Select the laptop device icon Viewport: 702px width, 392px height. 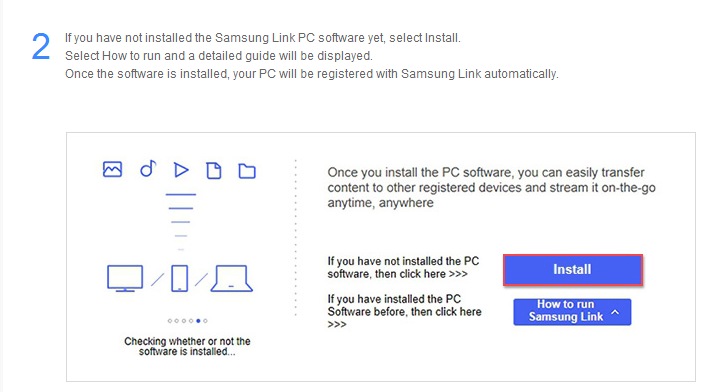[231, 278]
